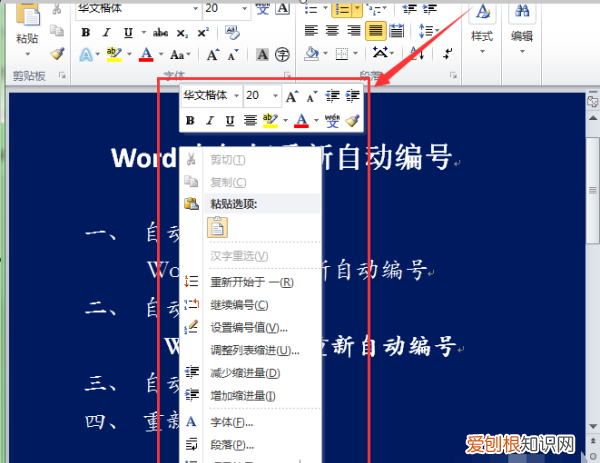The image size is (600, 463).
Task: Open the Change Case Aa dropdown
Action: 180,55
